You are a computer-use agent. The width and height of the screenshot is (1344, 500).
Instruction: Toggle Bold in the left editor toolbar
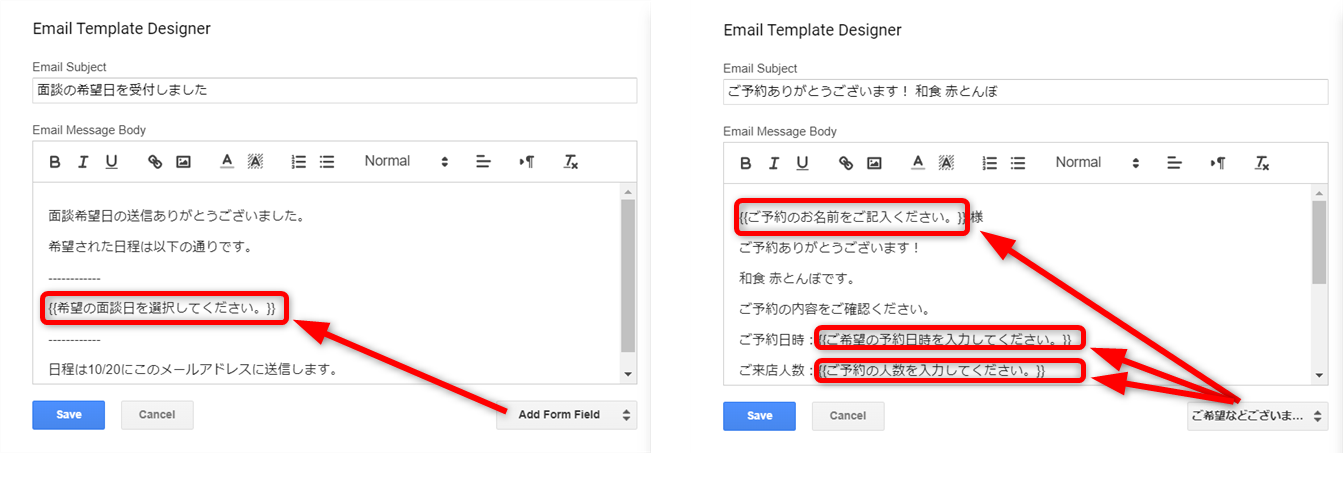coord(56,162)
